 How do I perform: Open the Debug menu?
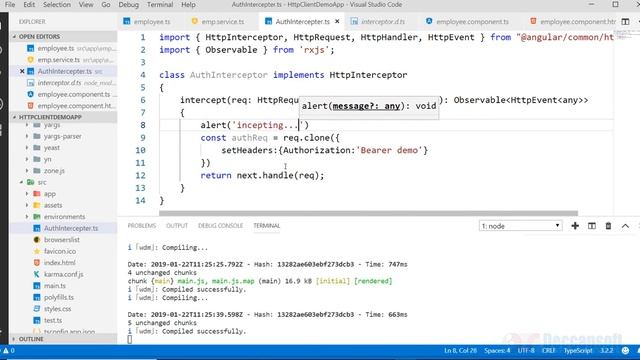coord(129,4)
